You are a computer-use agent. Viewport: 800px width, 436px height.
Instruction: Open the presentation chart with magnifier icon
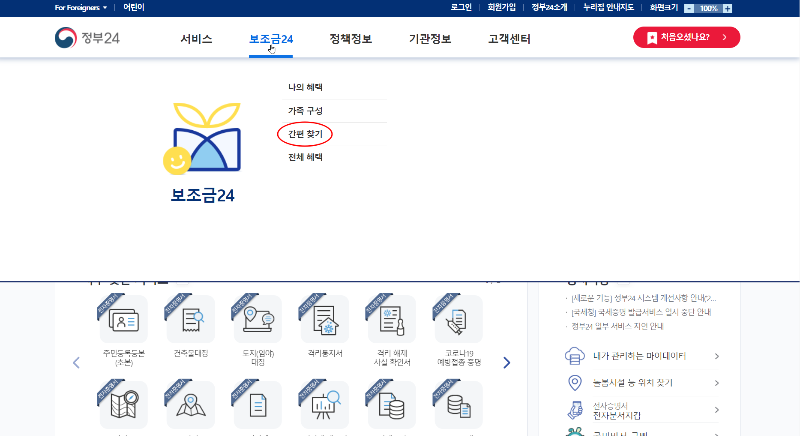[325, 404]
